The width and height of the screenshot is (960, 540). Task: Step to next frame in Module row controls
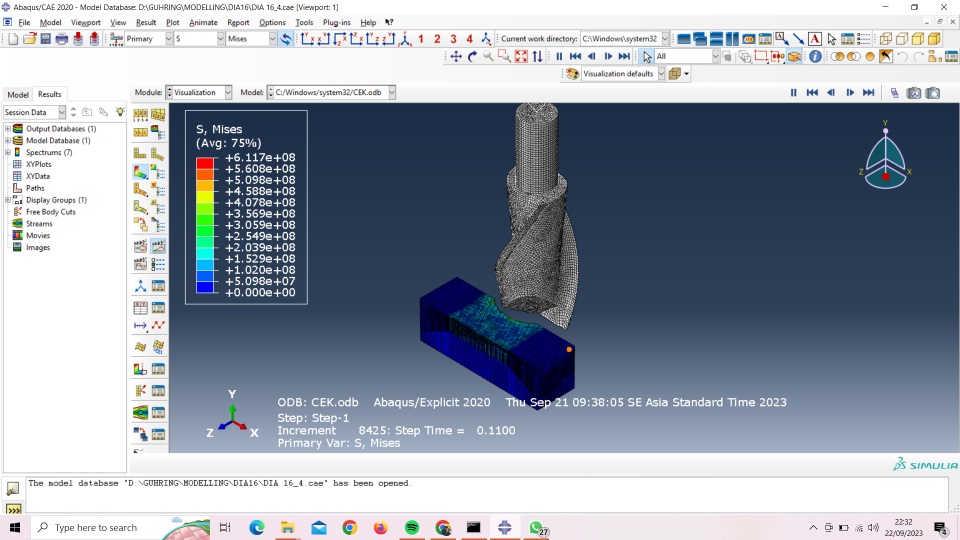[x=850, y=93]
